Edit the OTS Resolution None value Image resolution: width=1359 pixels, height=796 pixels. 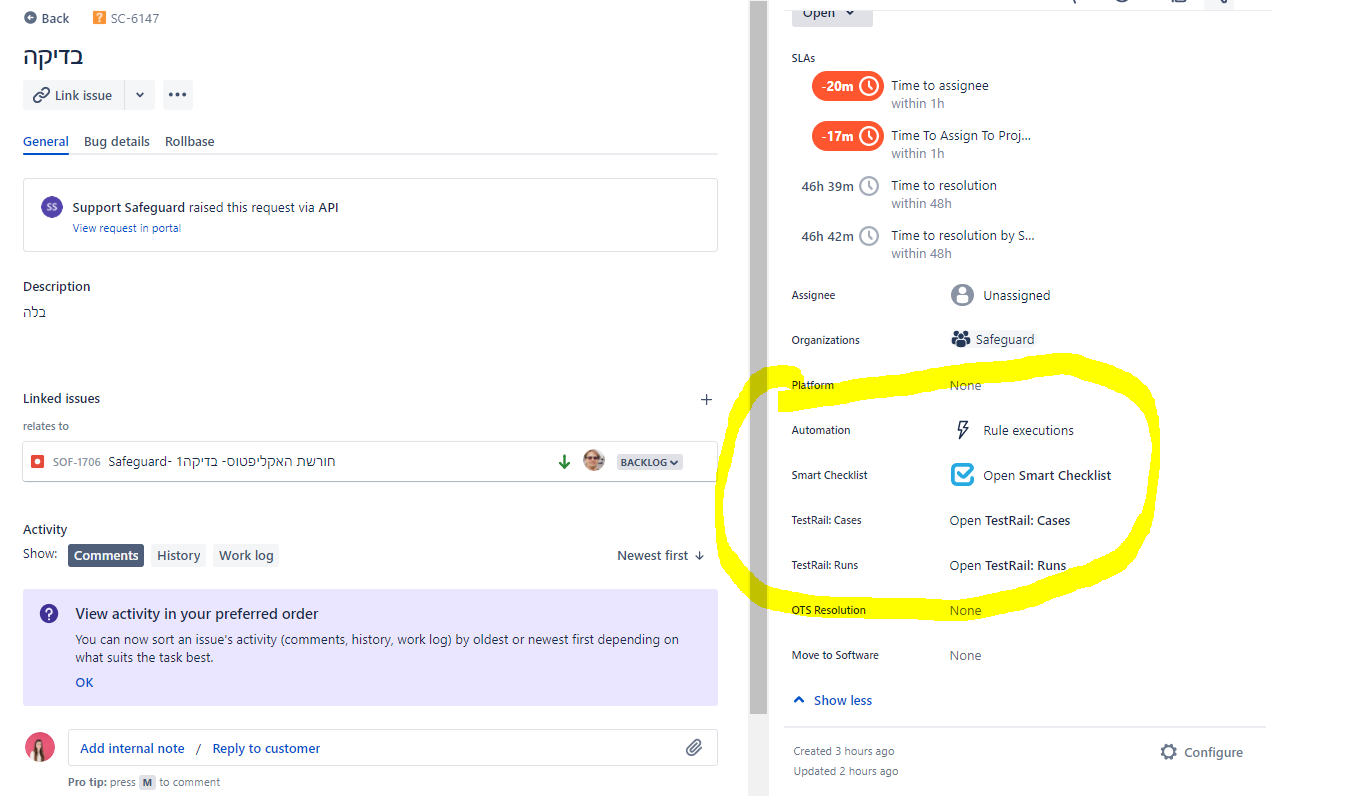966,611
